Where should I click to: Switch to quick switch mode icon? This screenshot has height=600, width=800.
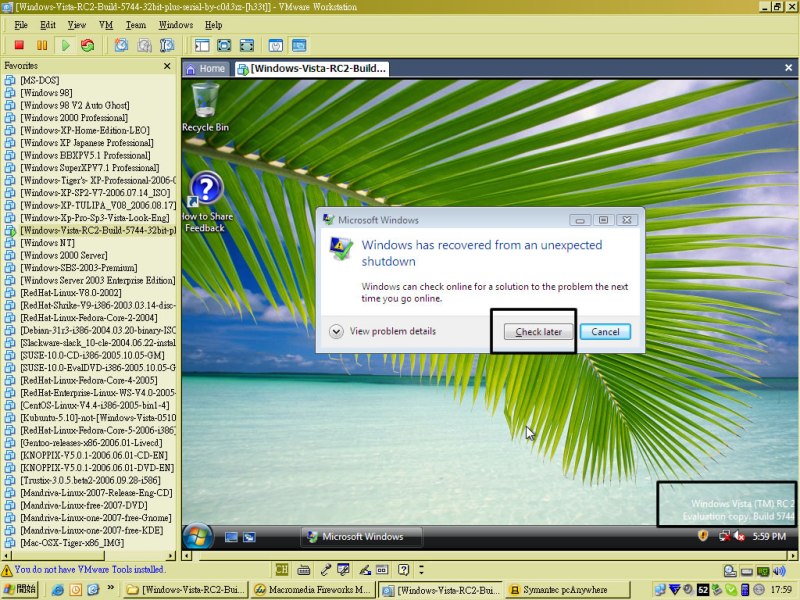click(x=224, y=45)
